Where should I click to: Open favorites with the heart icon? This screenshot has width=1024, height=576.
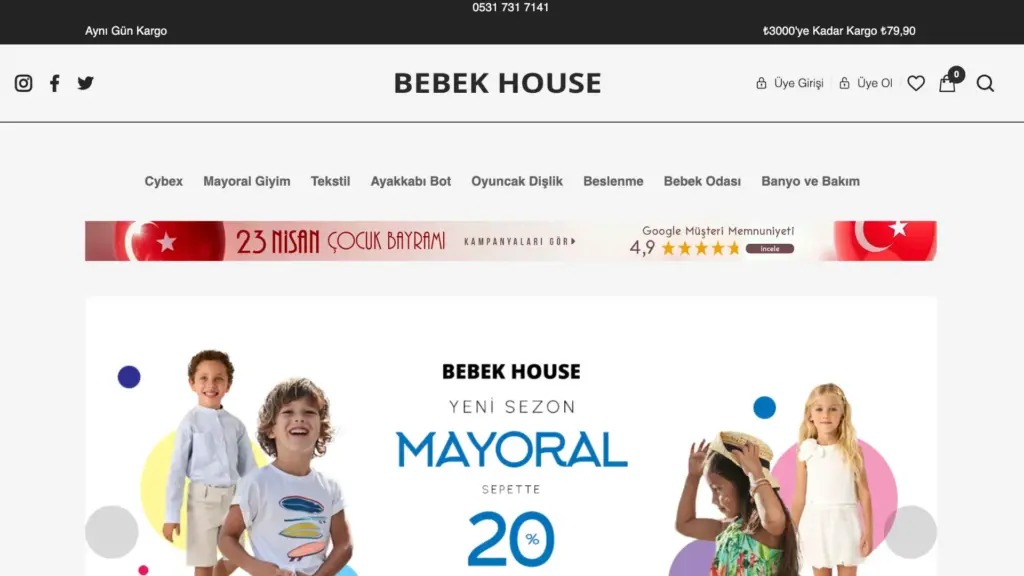pos(916,83)
